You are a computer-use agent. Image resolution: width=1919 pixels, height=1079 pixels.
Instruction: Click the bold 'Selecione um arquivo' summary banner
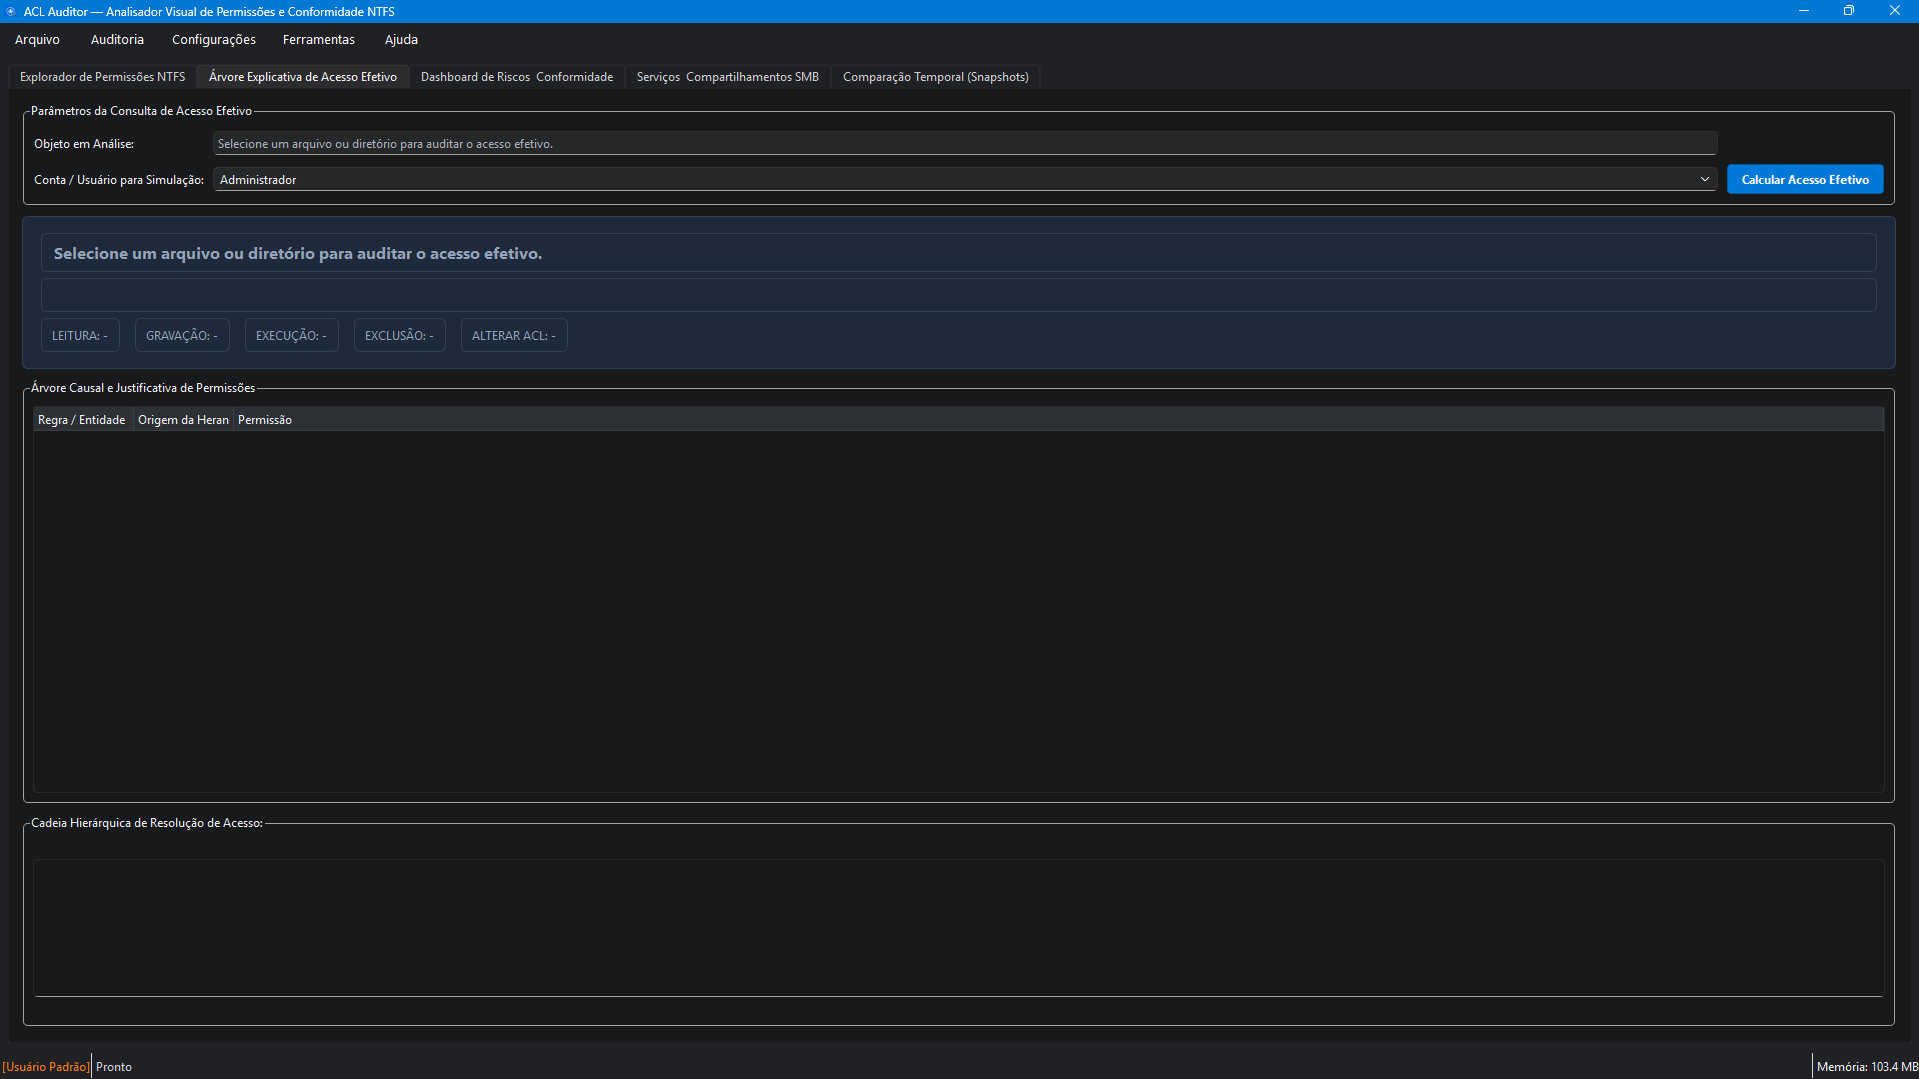(x=958, y=253)
